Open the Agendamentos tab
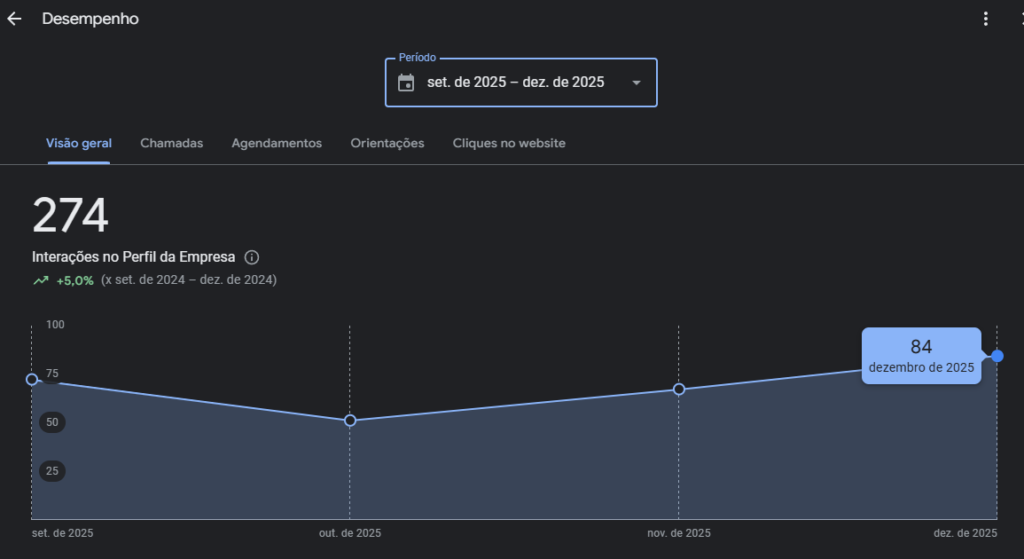1024x559 pixels. pos(276,143)
